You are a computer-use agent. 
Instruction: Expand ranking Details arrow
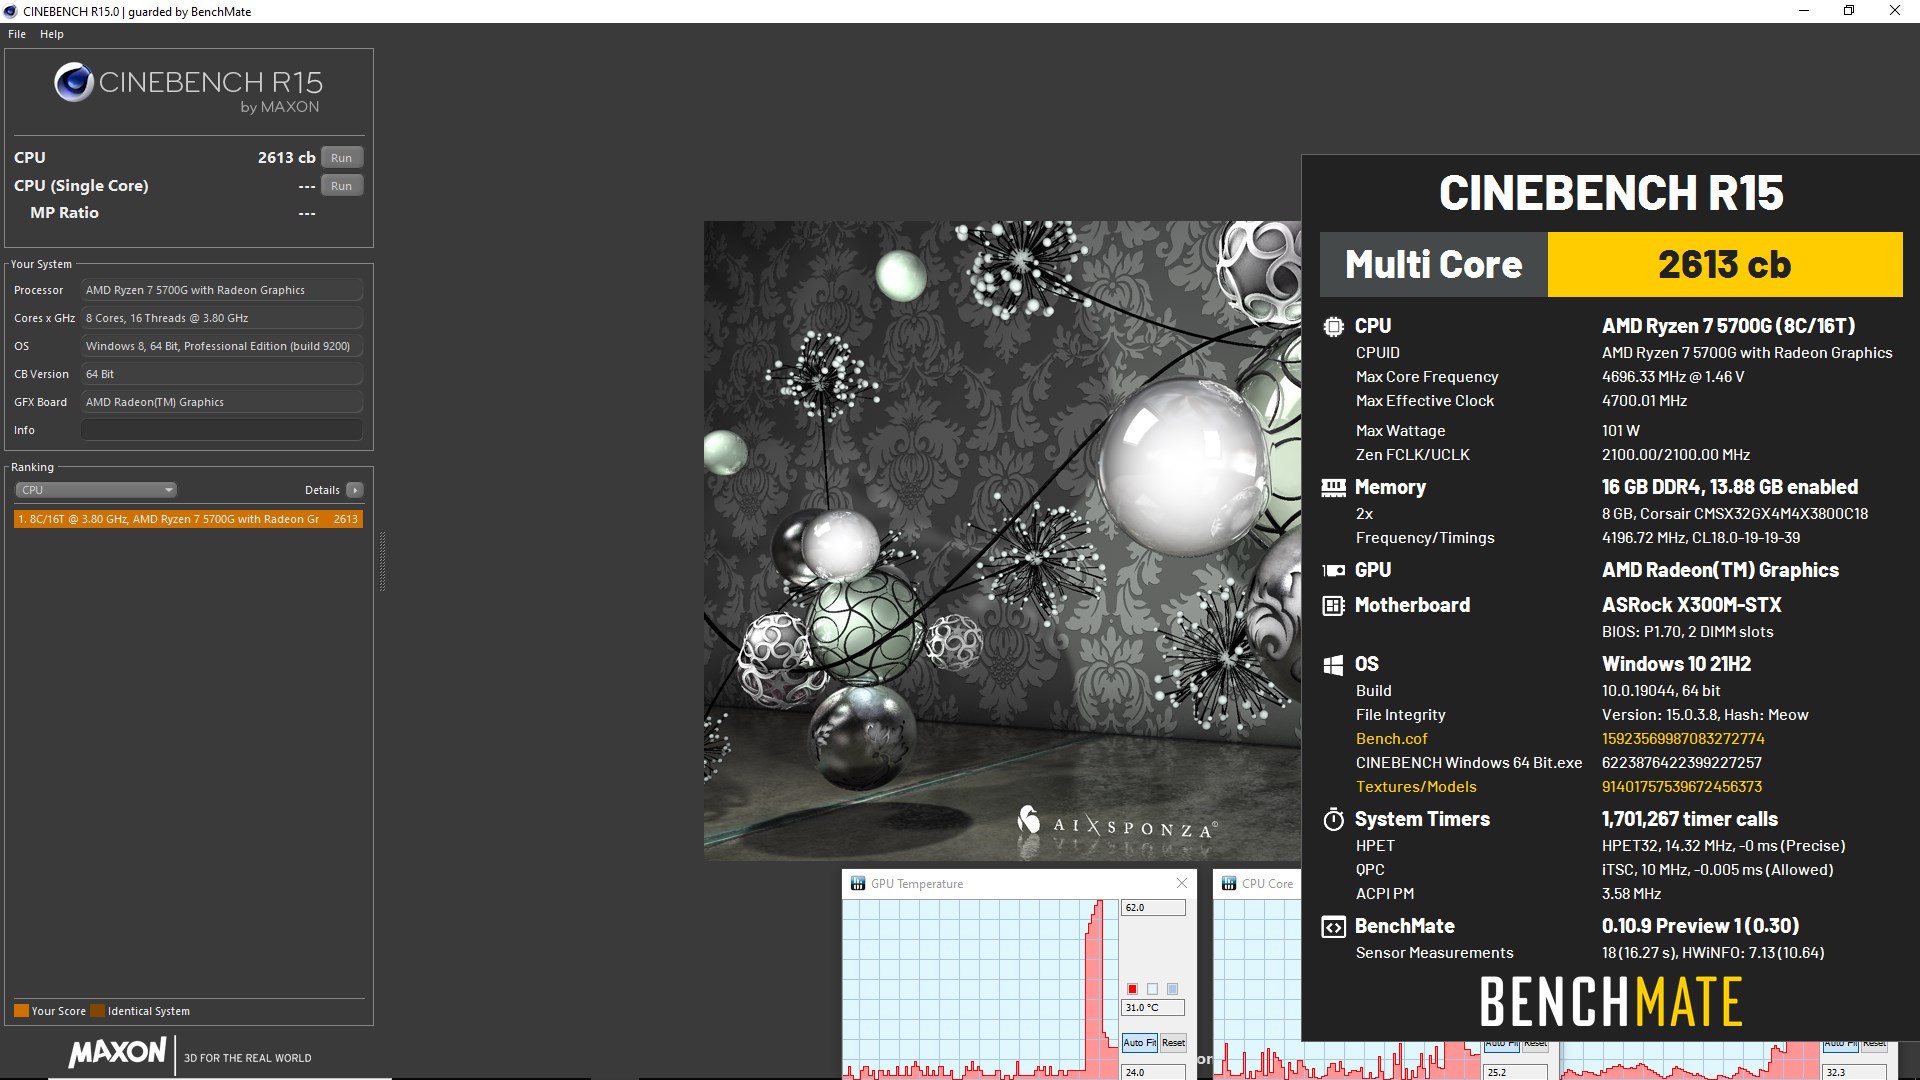355,490
